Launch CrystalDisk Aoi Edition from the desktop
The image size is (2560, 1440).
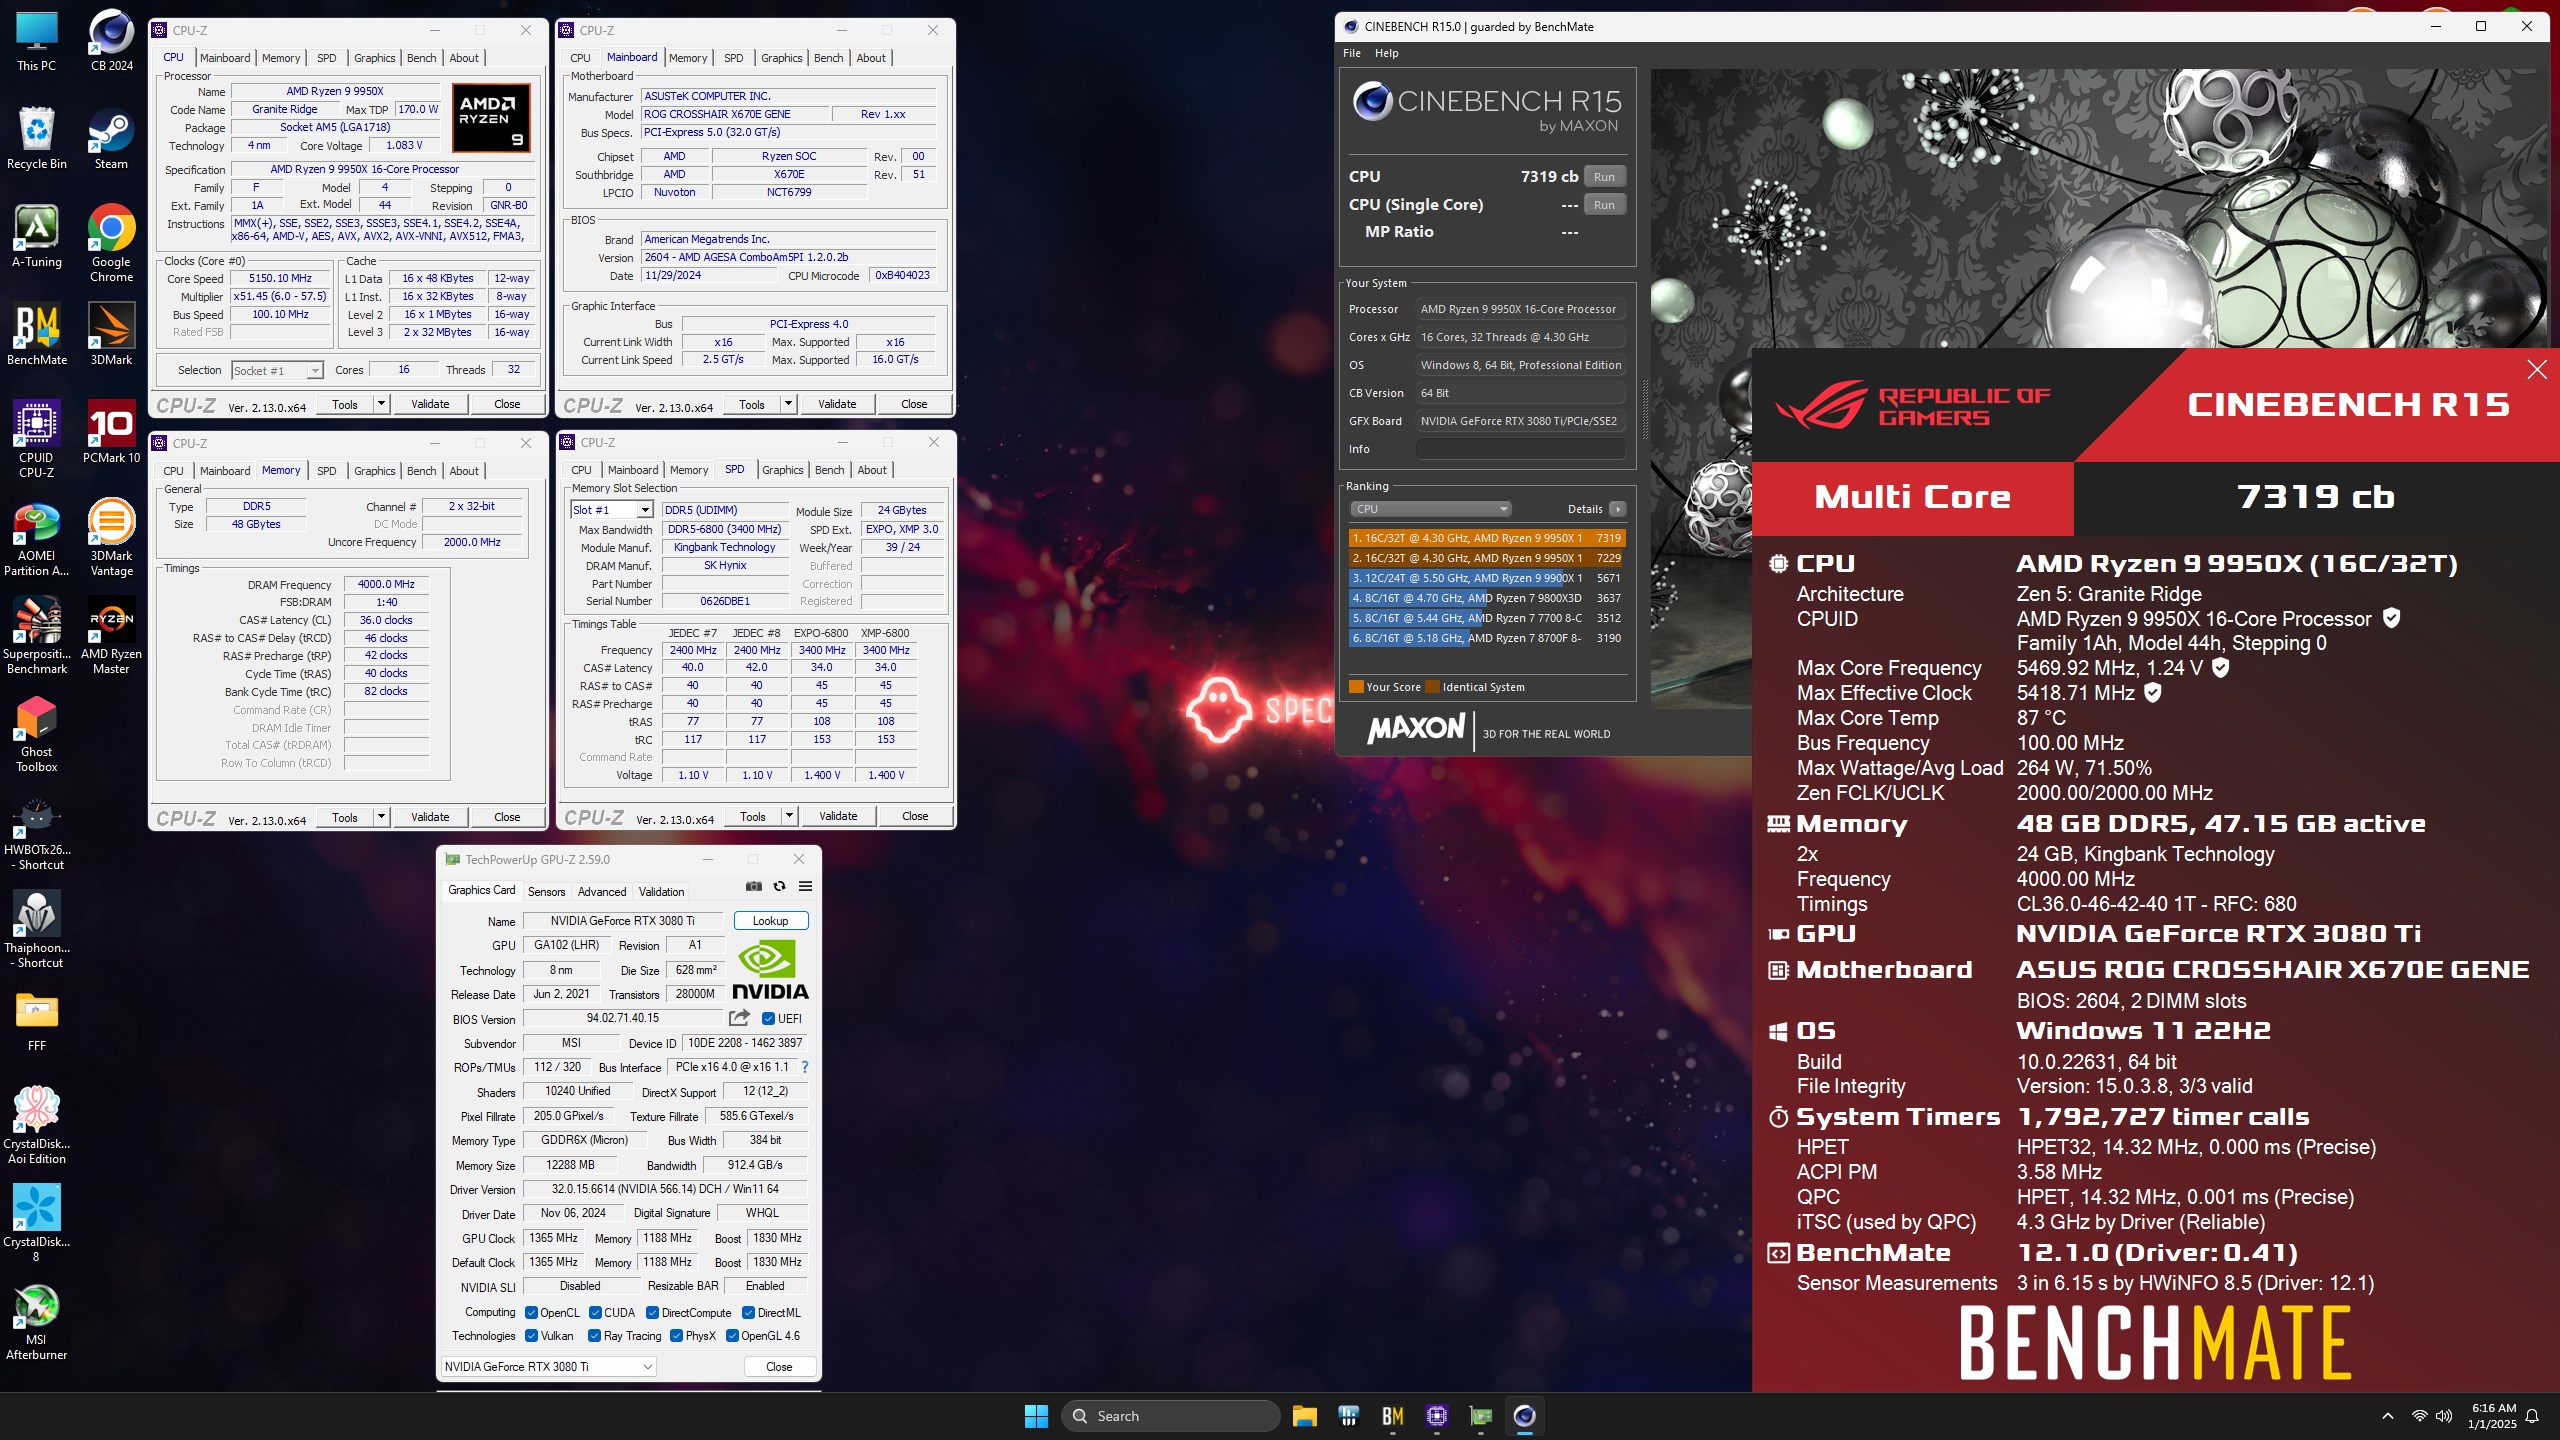tap(37, 1125)
